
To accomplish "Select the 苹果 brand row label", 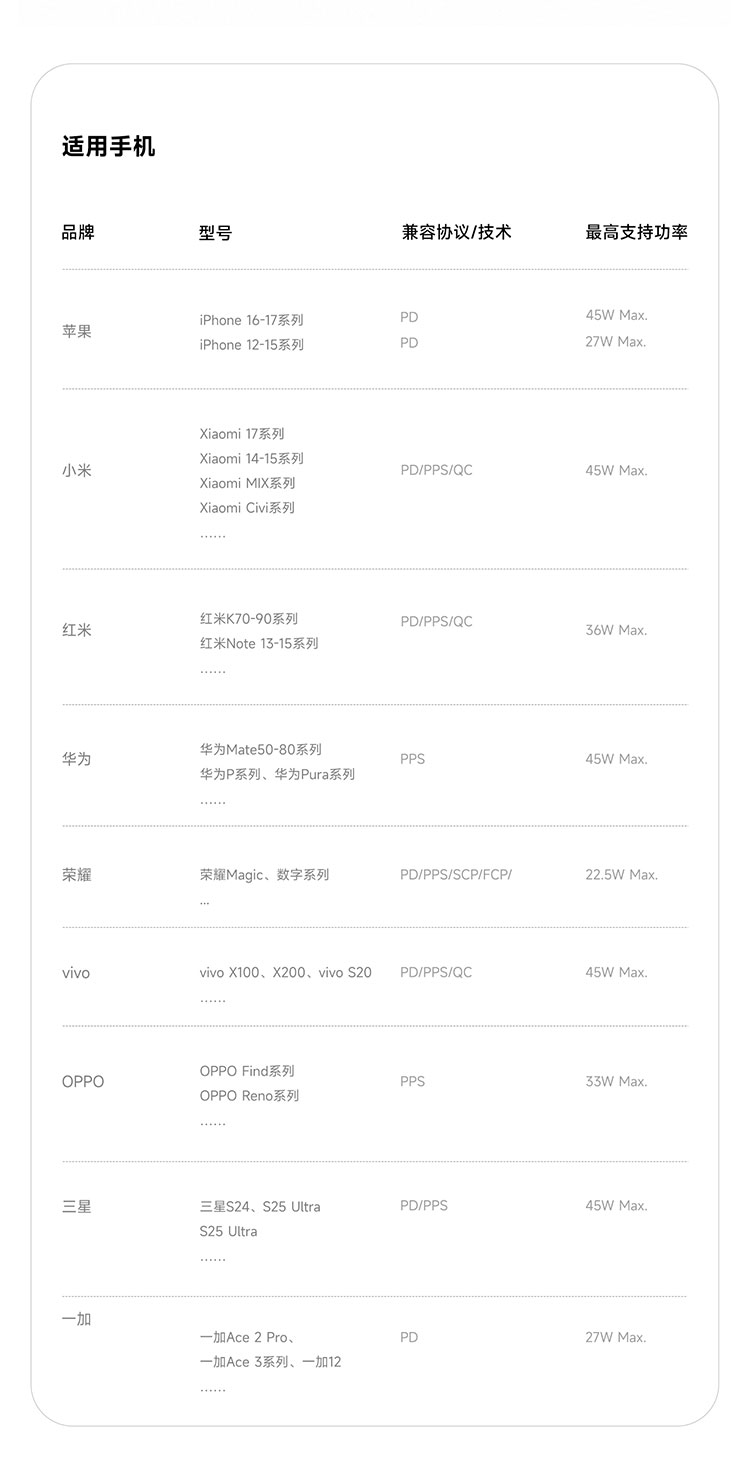I will 76,331.
